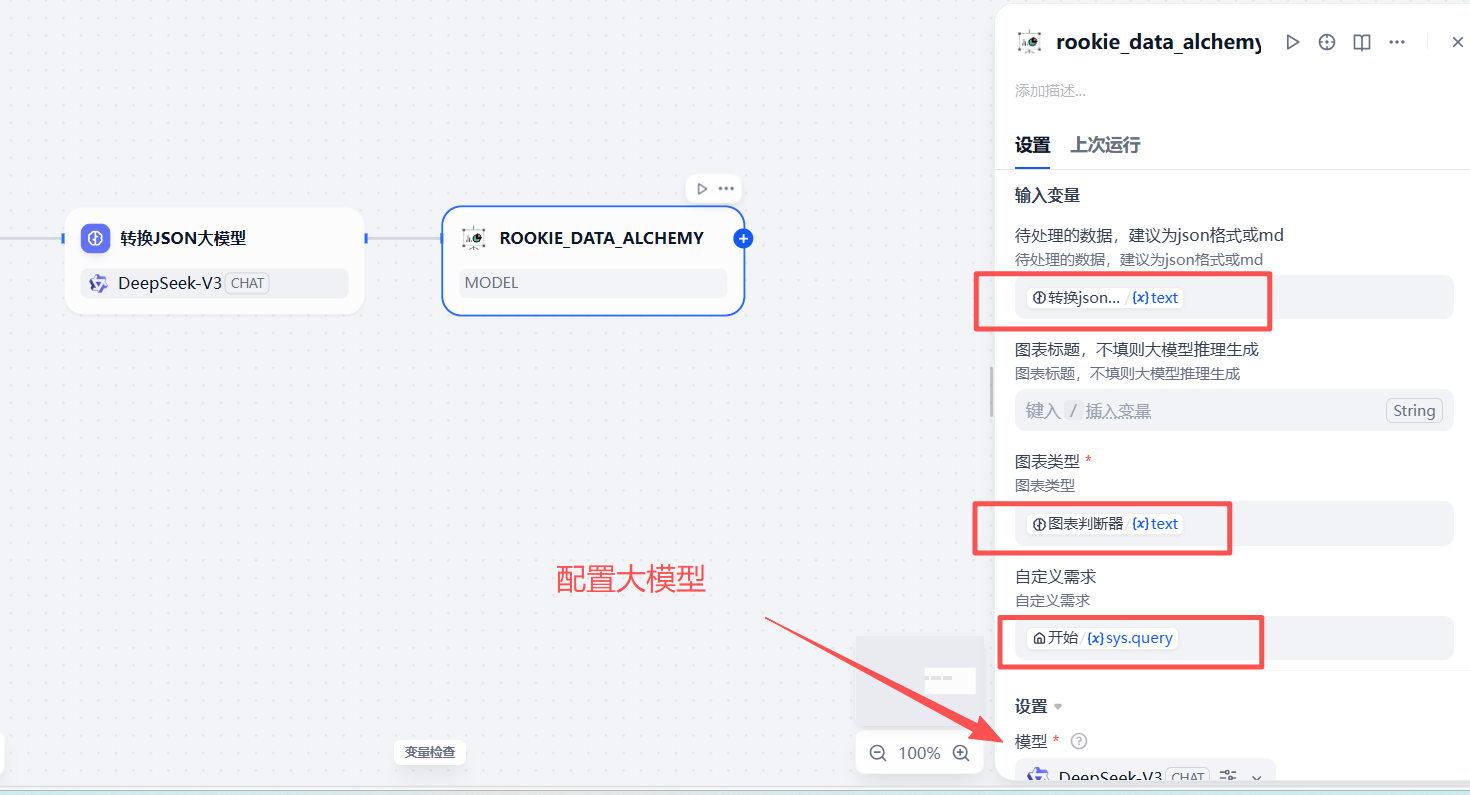Select the ROOKIE_DATA_ALCHEMY node title
Image resolution: width=1470 pixels, height=795 pixels.
click(602, 238)
